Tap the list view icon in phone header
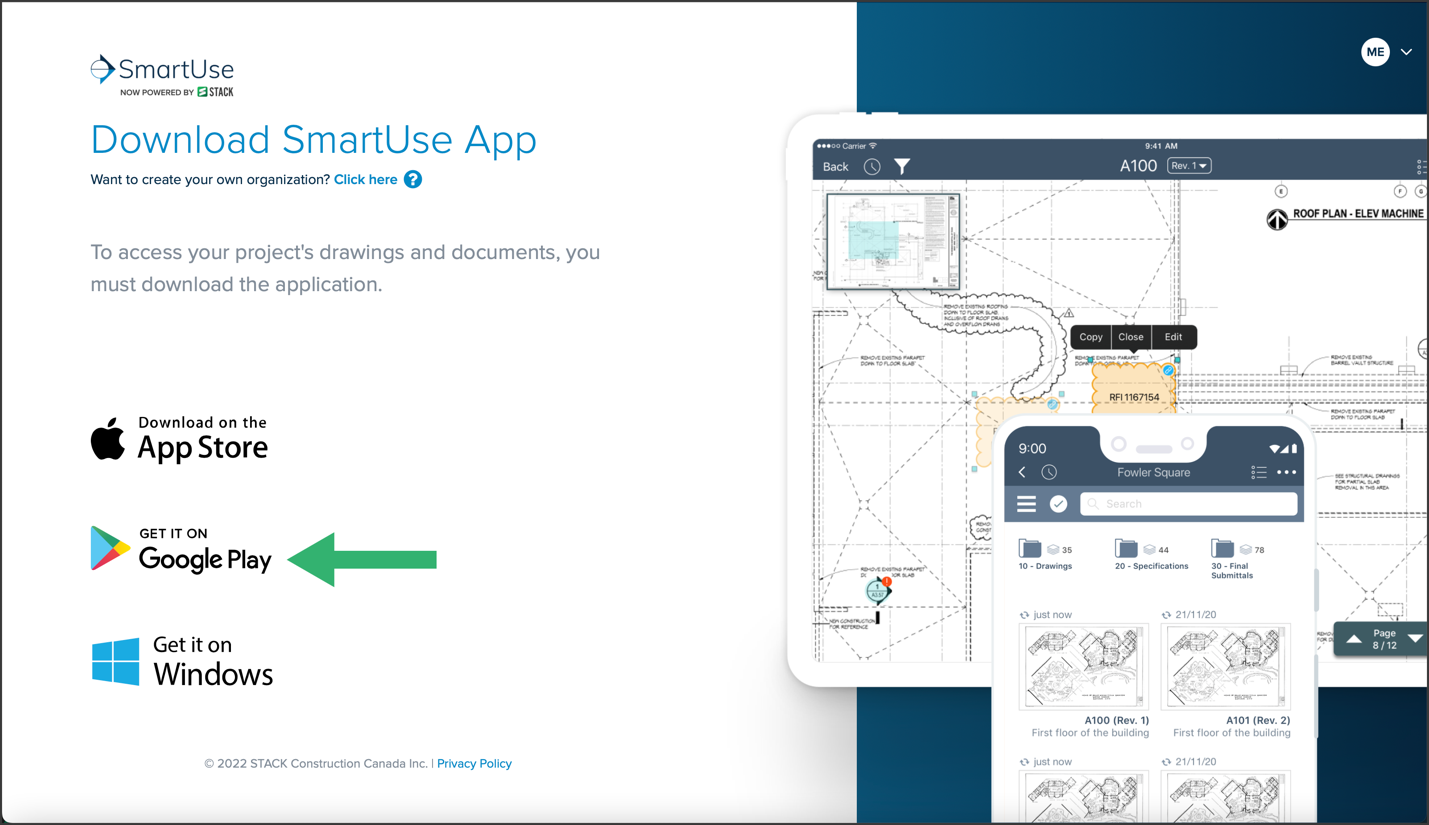 pyautogui.click(x=1258, y=472)
